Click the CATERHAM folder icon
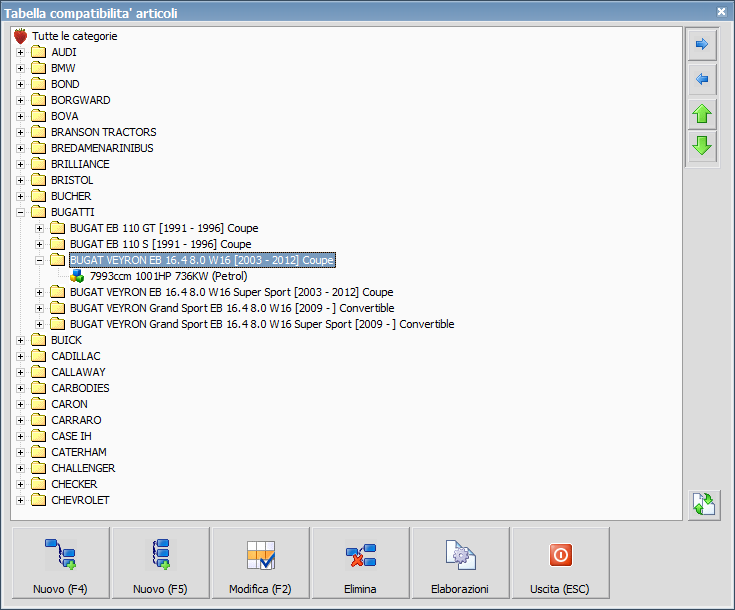Viewport: 735px width, 610px height. click(38, 452)
